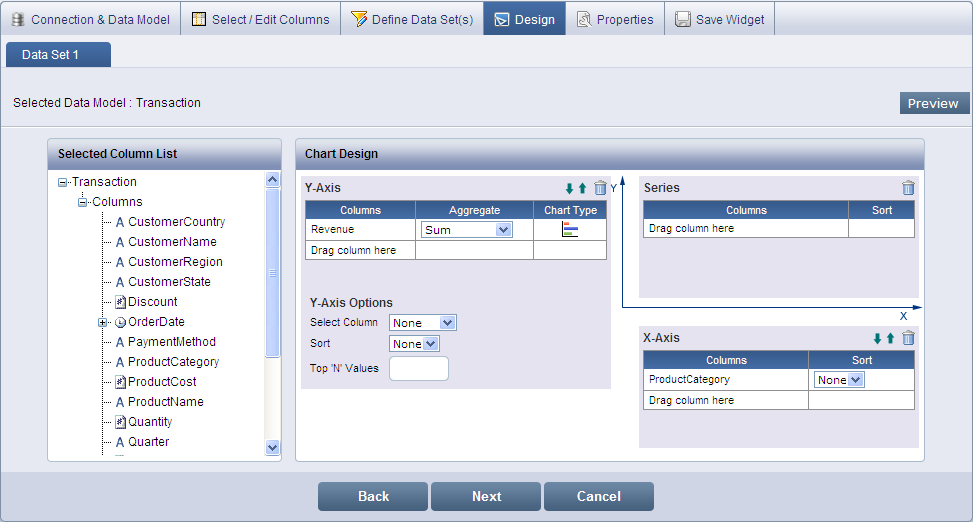The width and height of the screenshot is (973, 522).
Task: Click the X-Axis move down arrow
Action: (877, 339)
